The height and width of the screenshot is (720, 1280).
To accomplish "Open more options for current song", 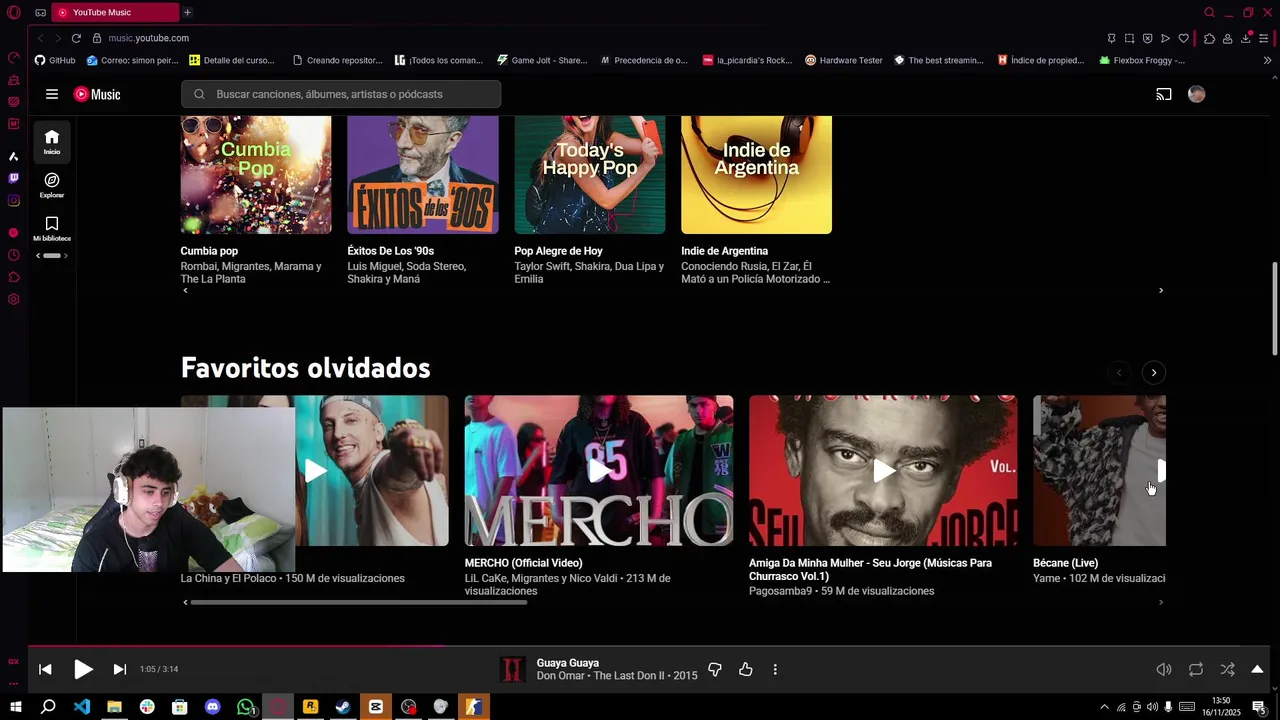I will (775, 669).
